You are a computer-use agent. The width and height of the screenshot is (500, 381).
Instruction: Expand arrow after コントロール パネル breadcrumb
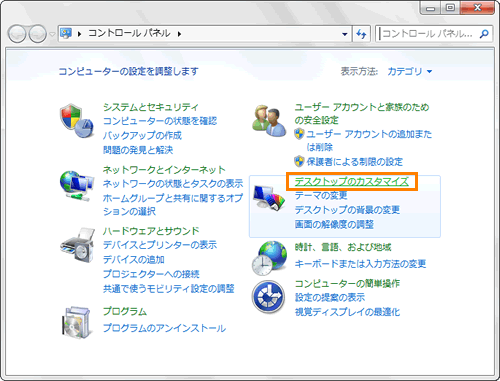coord(179,34)
